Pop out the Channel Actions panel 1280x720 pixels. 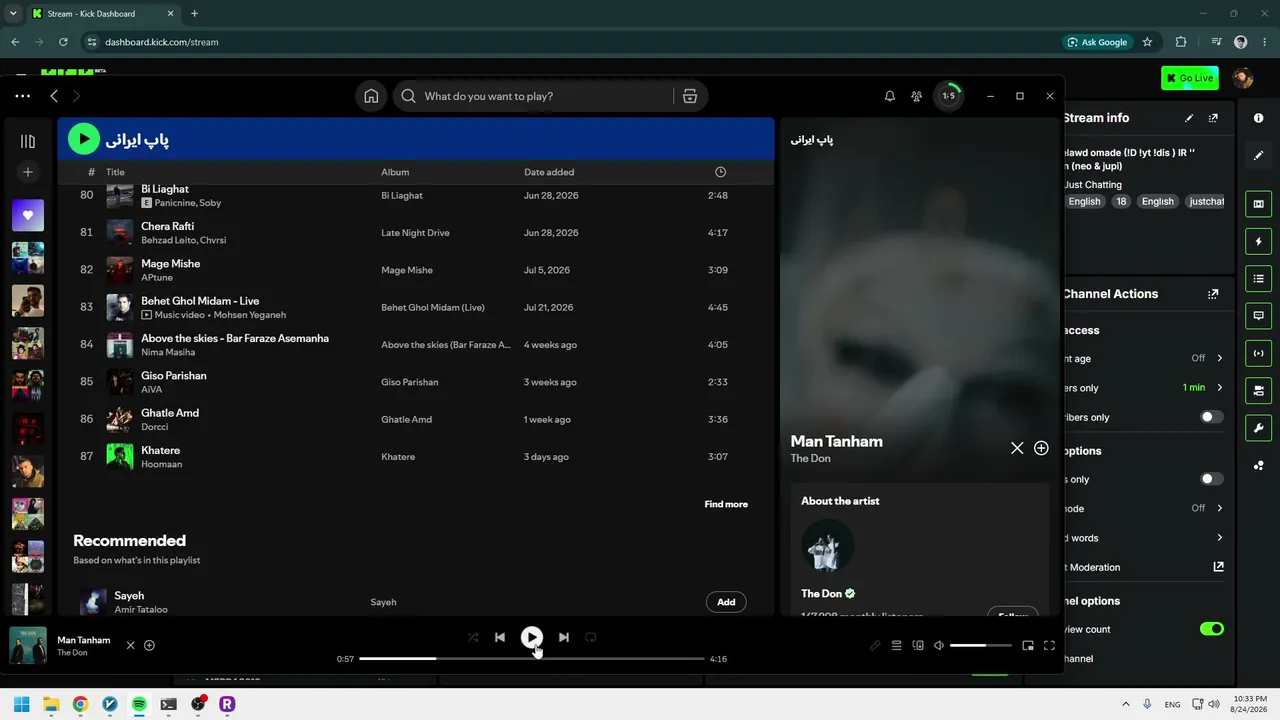coord(1213,294)
